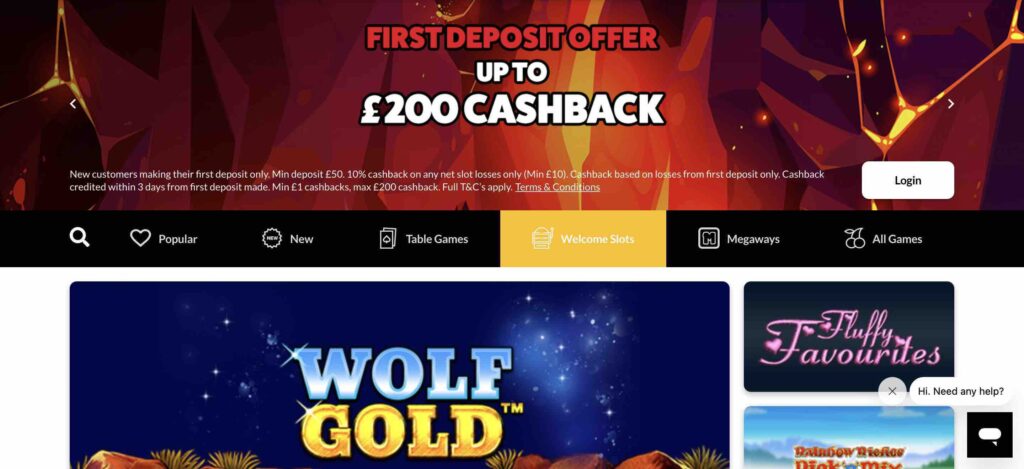Open the Fluffy Favourites game tile
Viewport: 1024px width, 469px height.
pyautogui.click(x=849, y=336)
